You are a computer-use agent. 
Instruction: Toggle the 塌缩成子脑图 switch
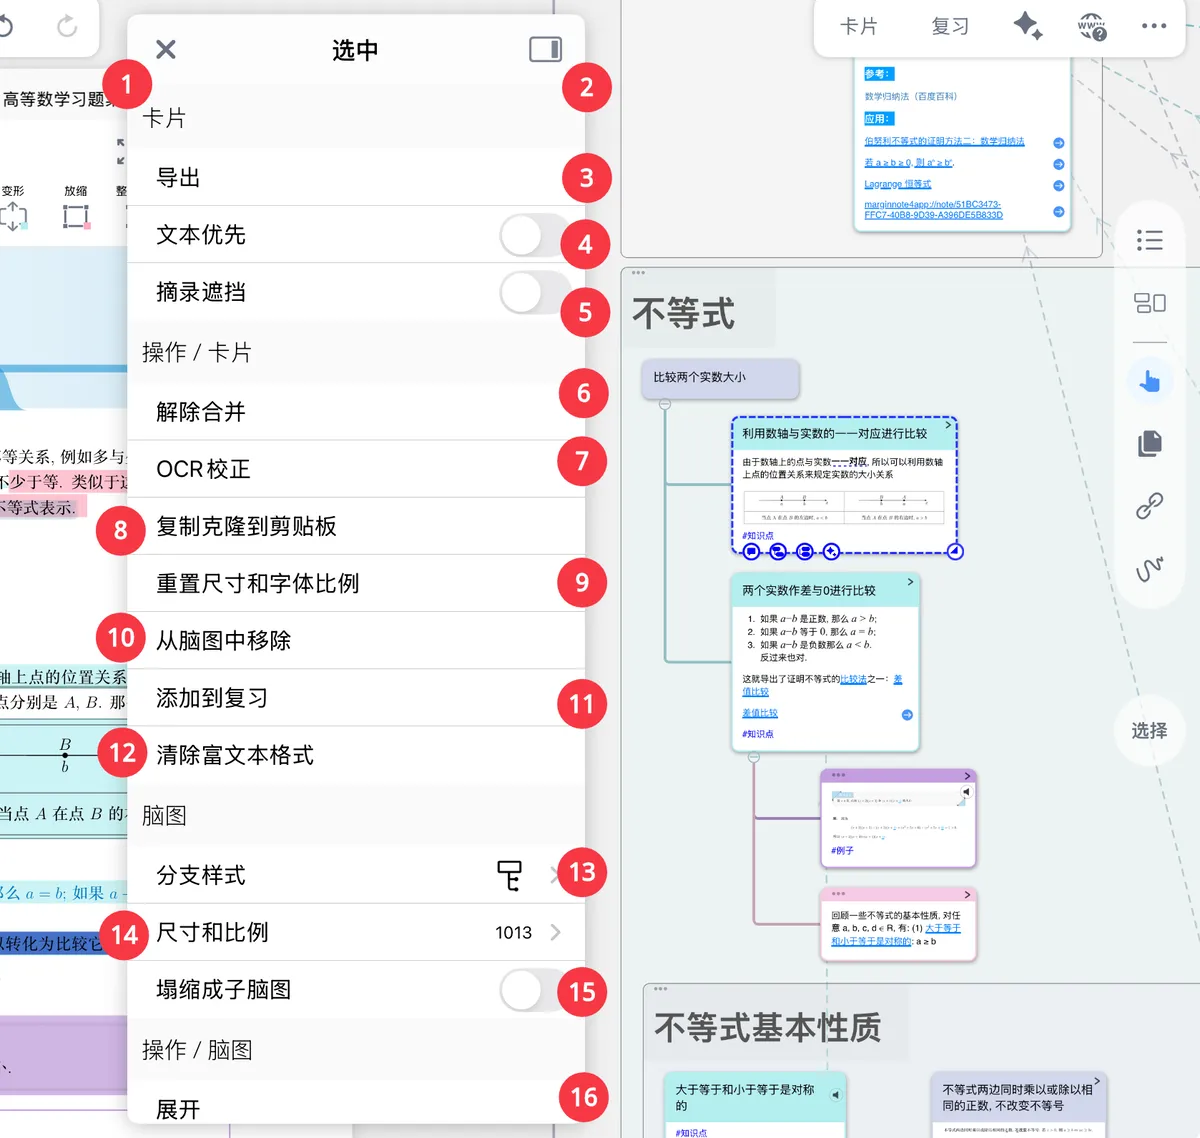(x=532, y=990)
